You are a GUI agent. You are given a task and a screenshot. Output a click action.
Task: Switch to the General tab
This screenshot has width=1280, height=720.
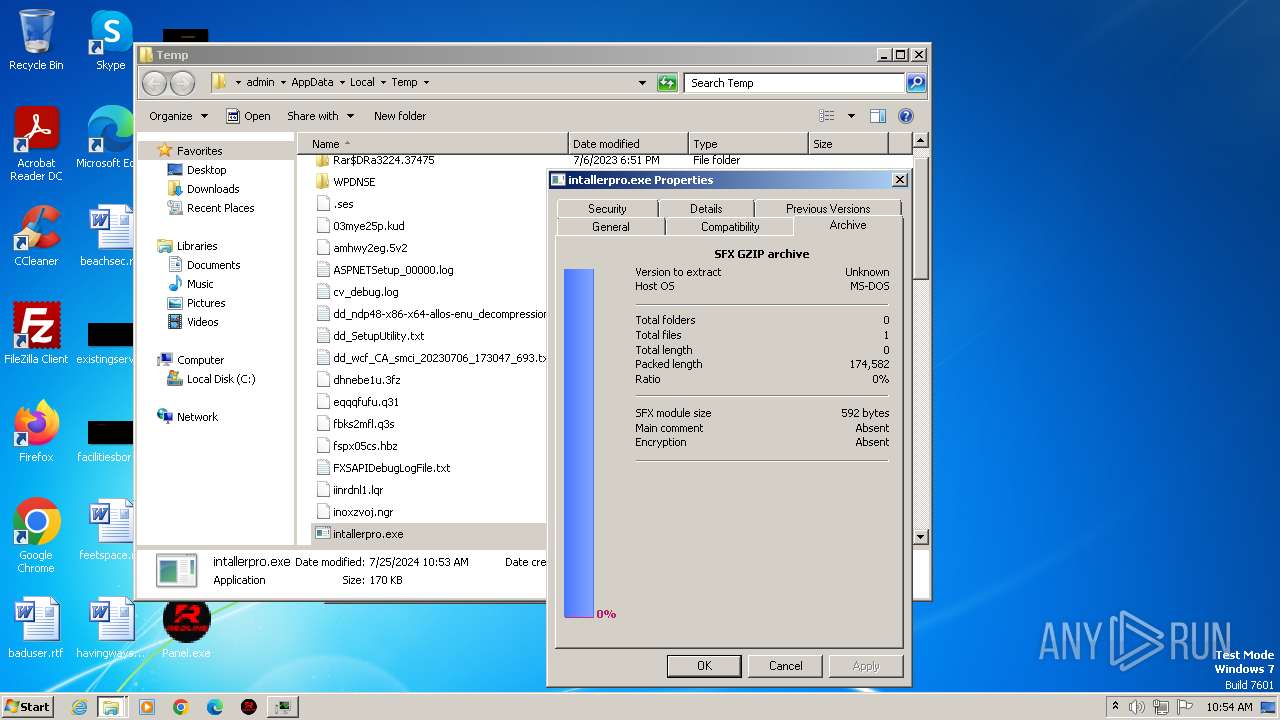pos(611,227)
